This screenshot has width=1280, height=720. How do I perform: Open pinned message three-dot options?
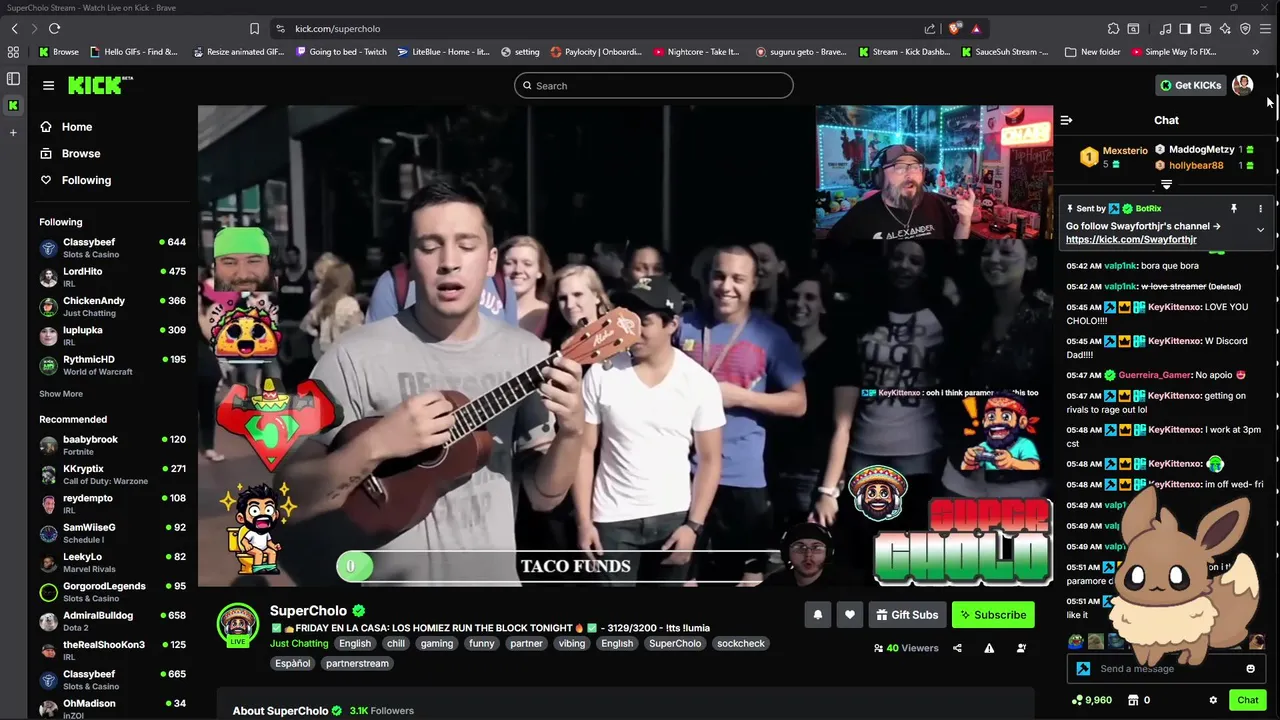point(1260,208)
